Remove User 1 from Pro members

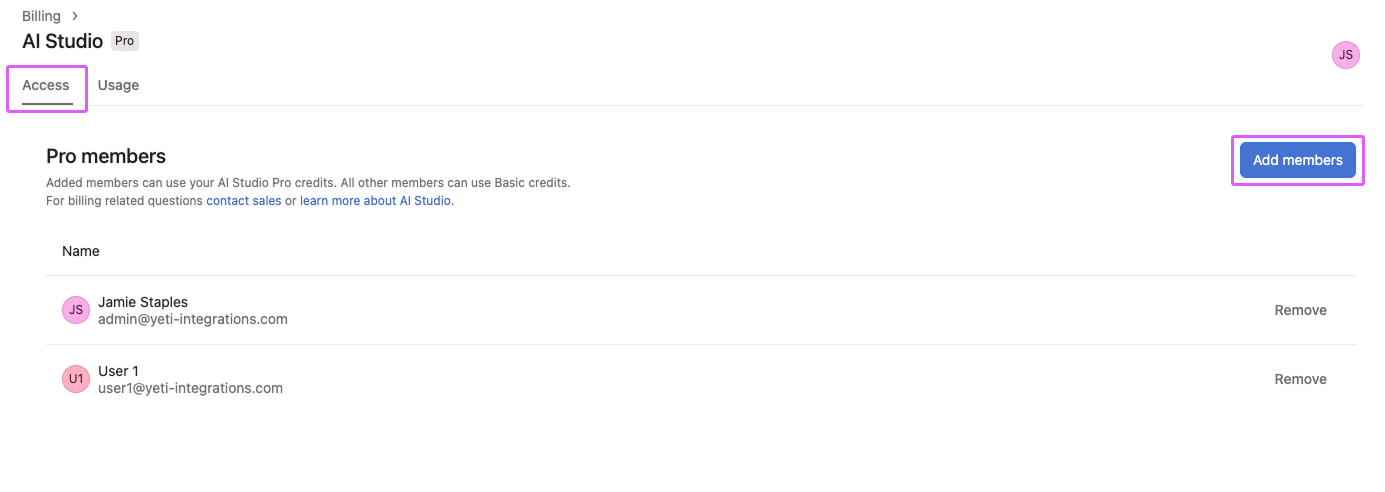1300,379
